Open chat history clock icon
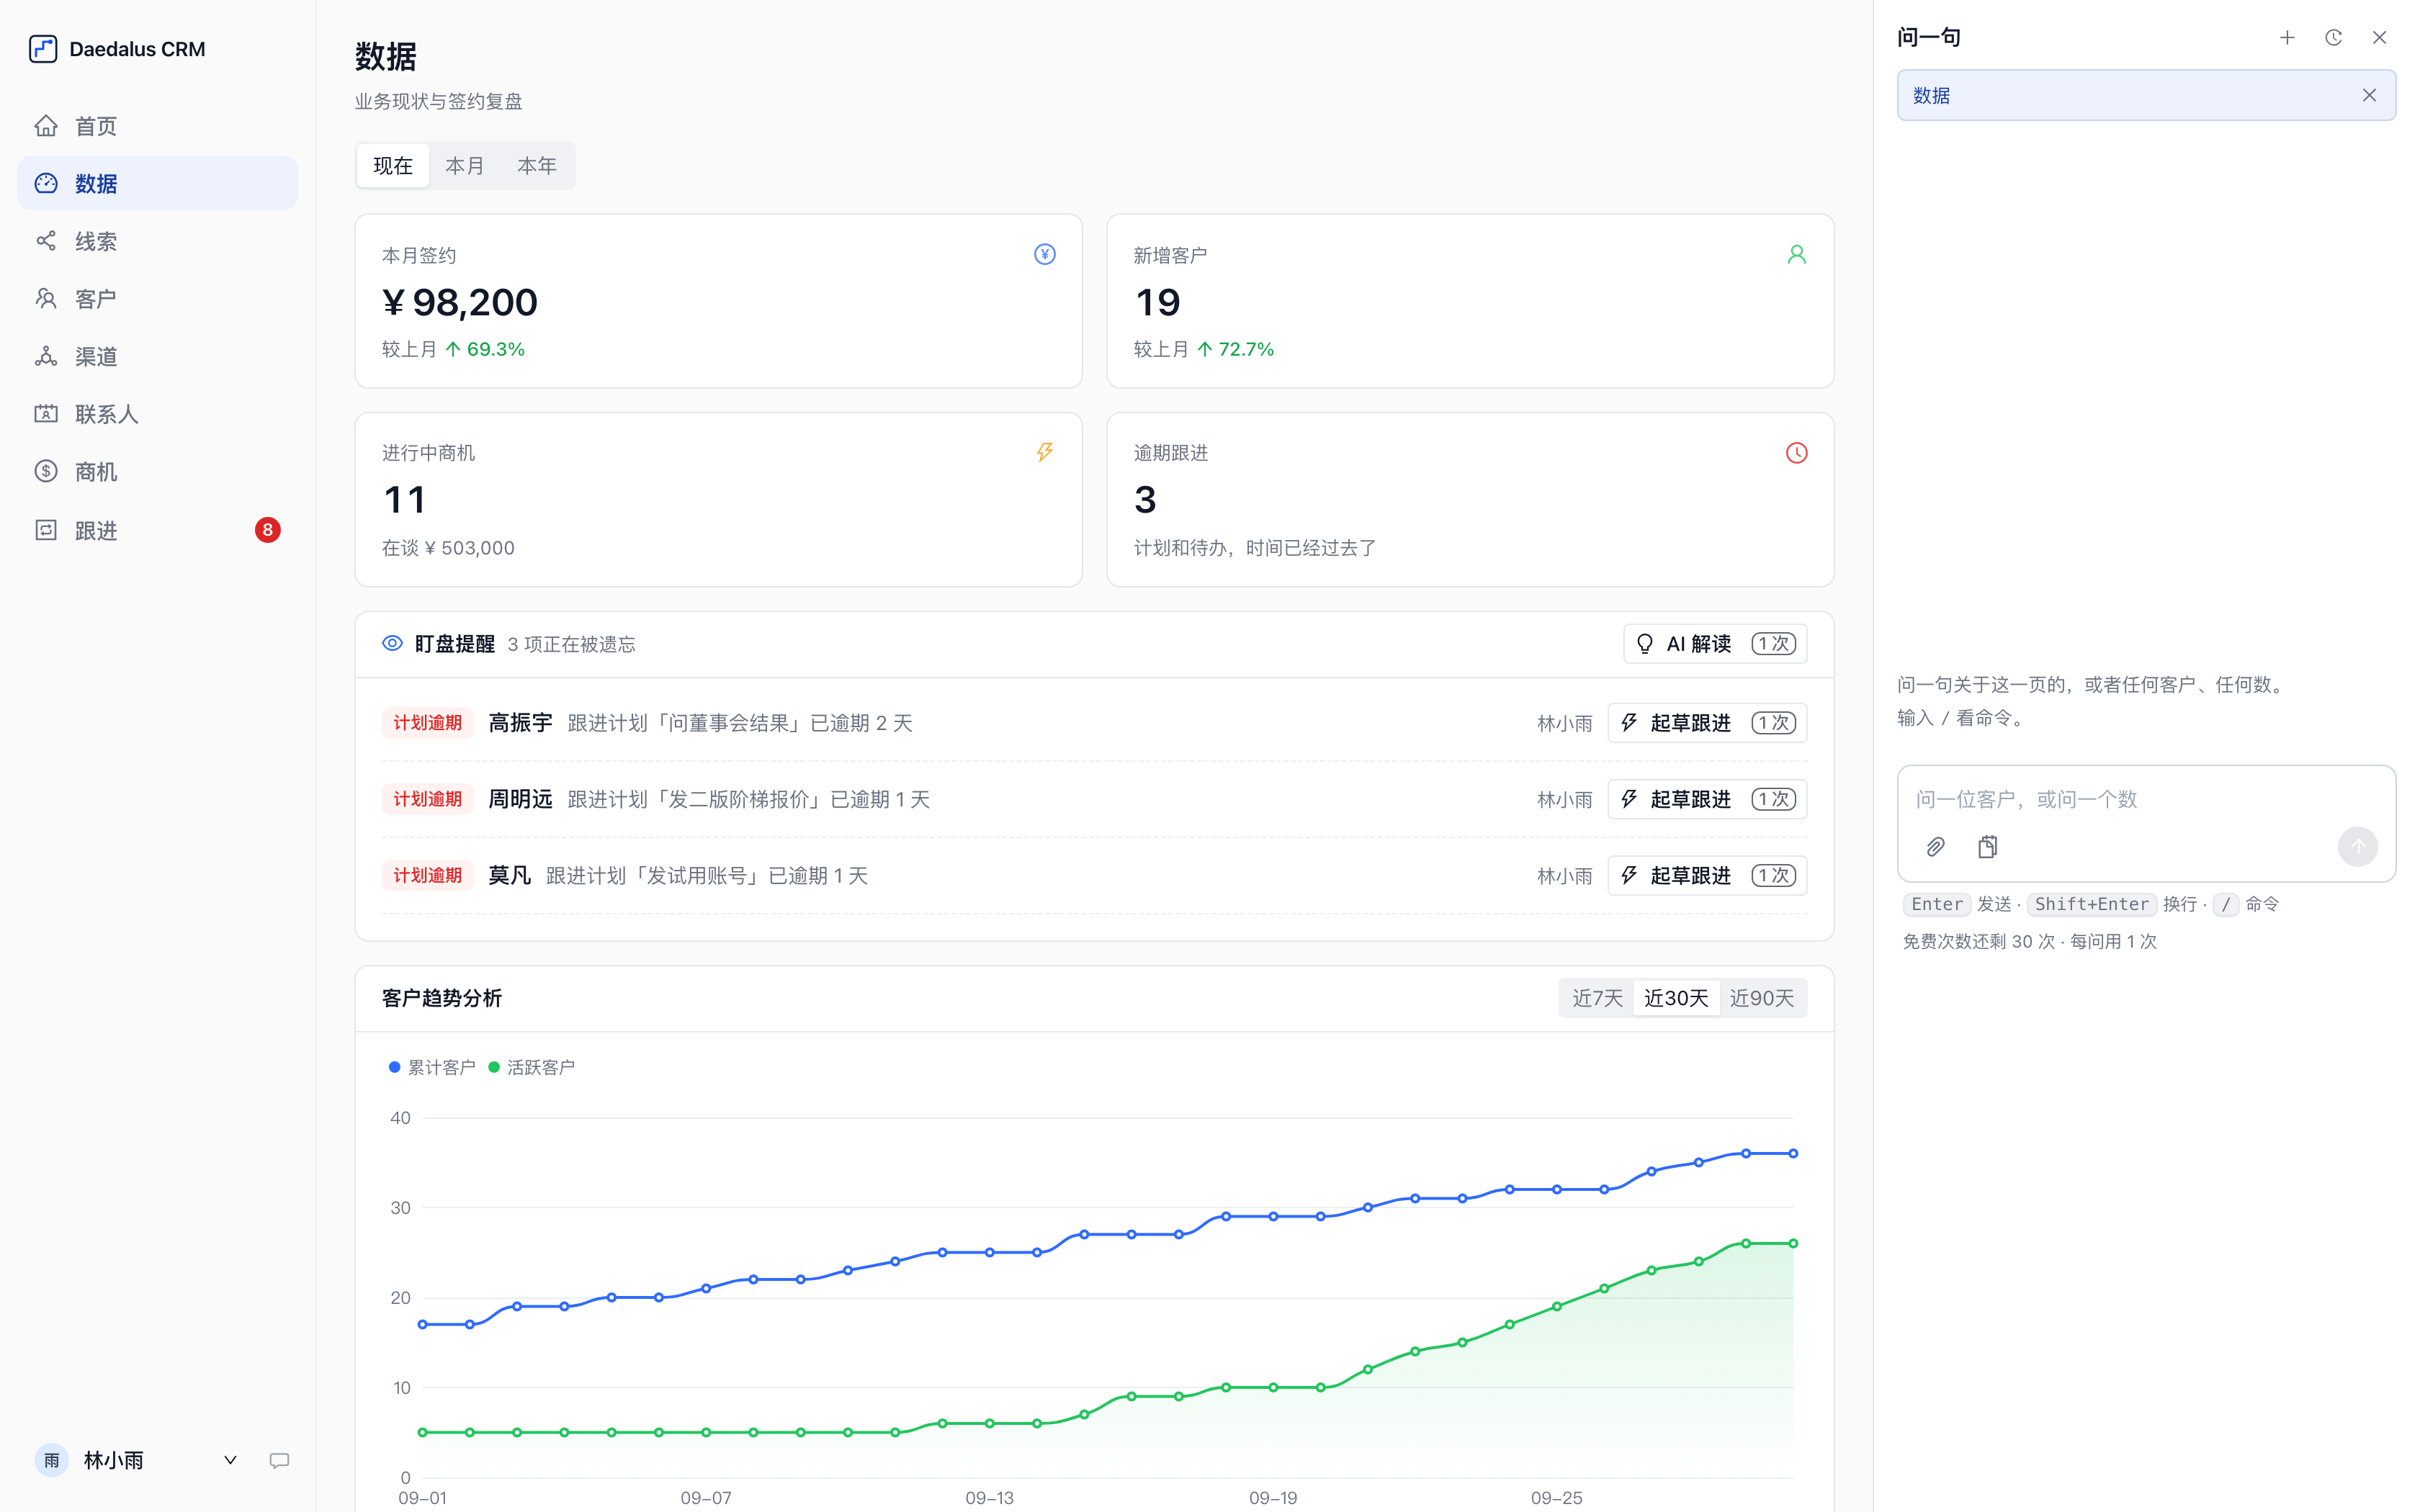 2333,38
